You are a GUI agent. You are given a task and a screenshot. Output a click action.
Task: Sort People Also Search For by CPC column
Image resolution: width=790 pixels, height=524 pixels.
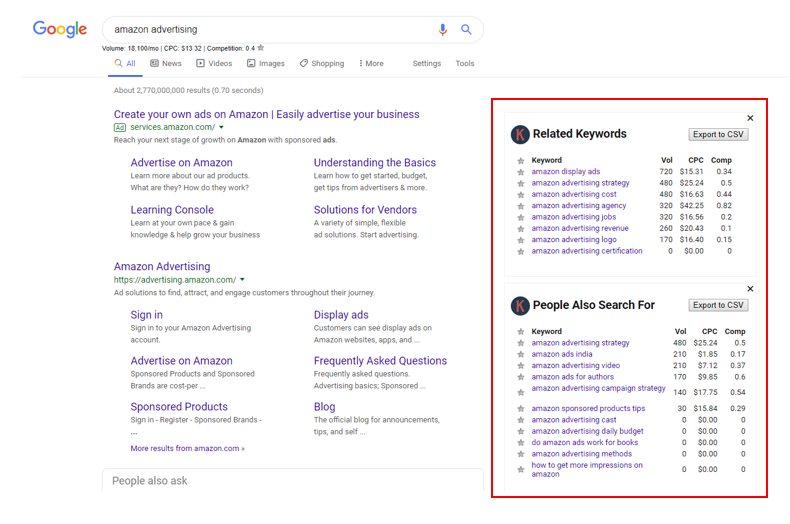coord(709,332)
